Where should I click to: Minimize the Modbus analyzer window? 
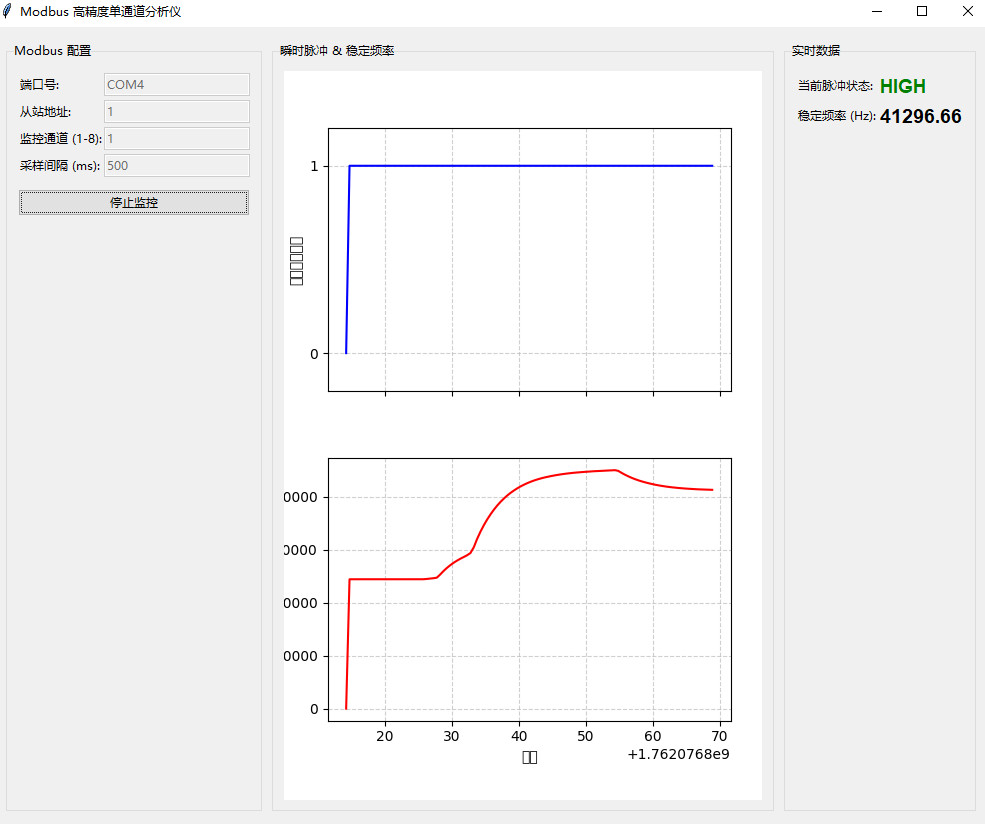876,12
